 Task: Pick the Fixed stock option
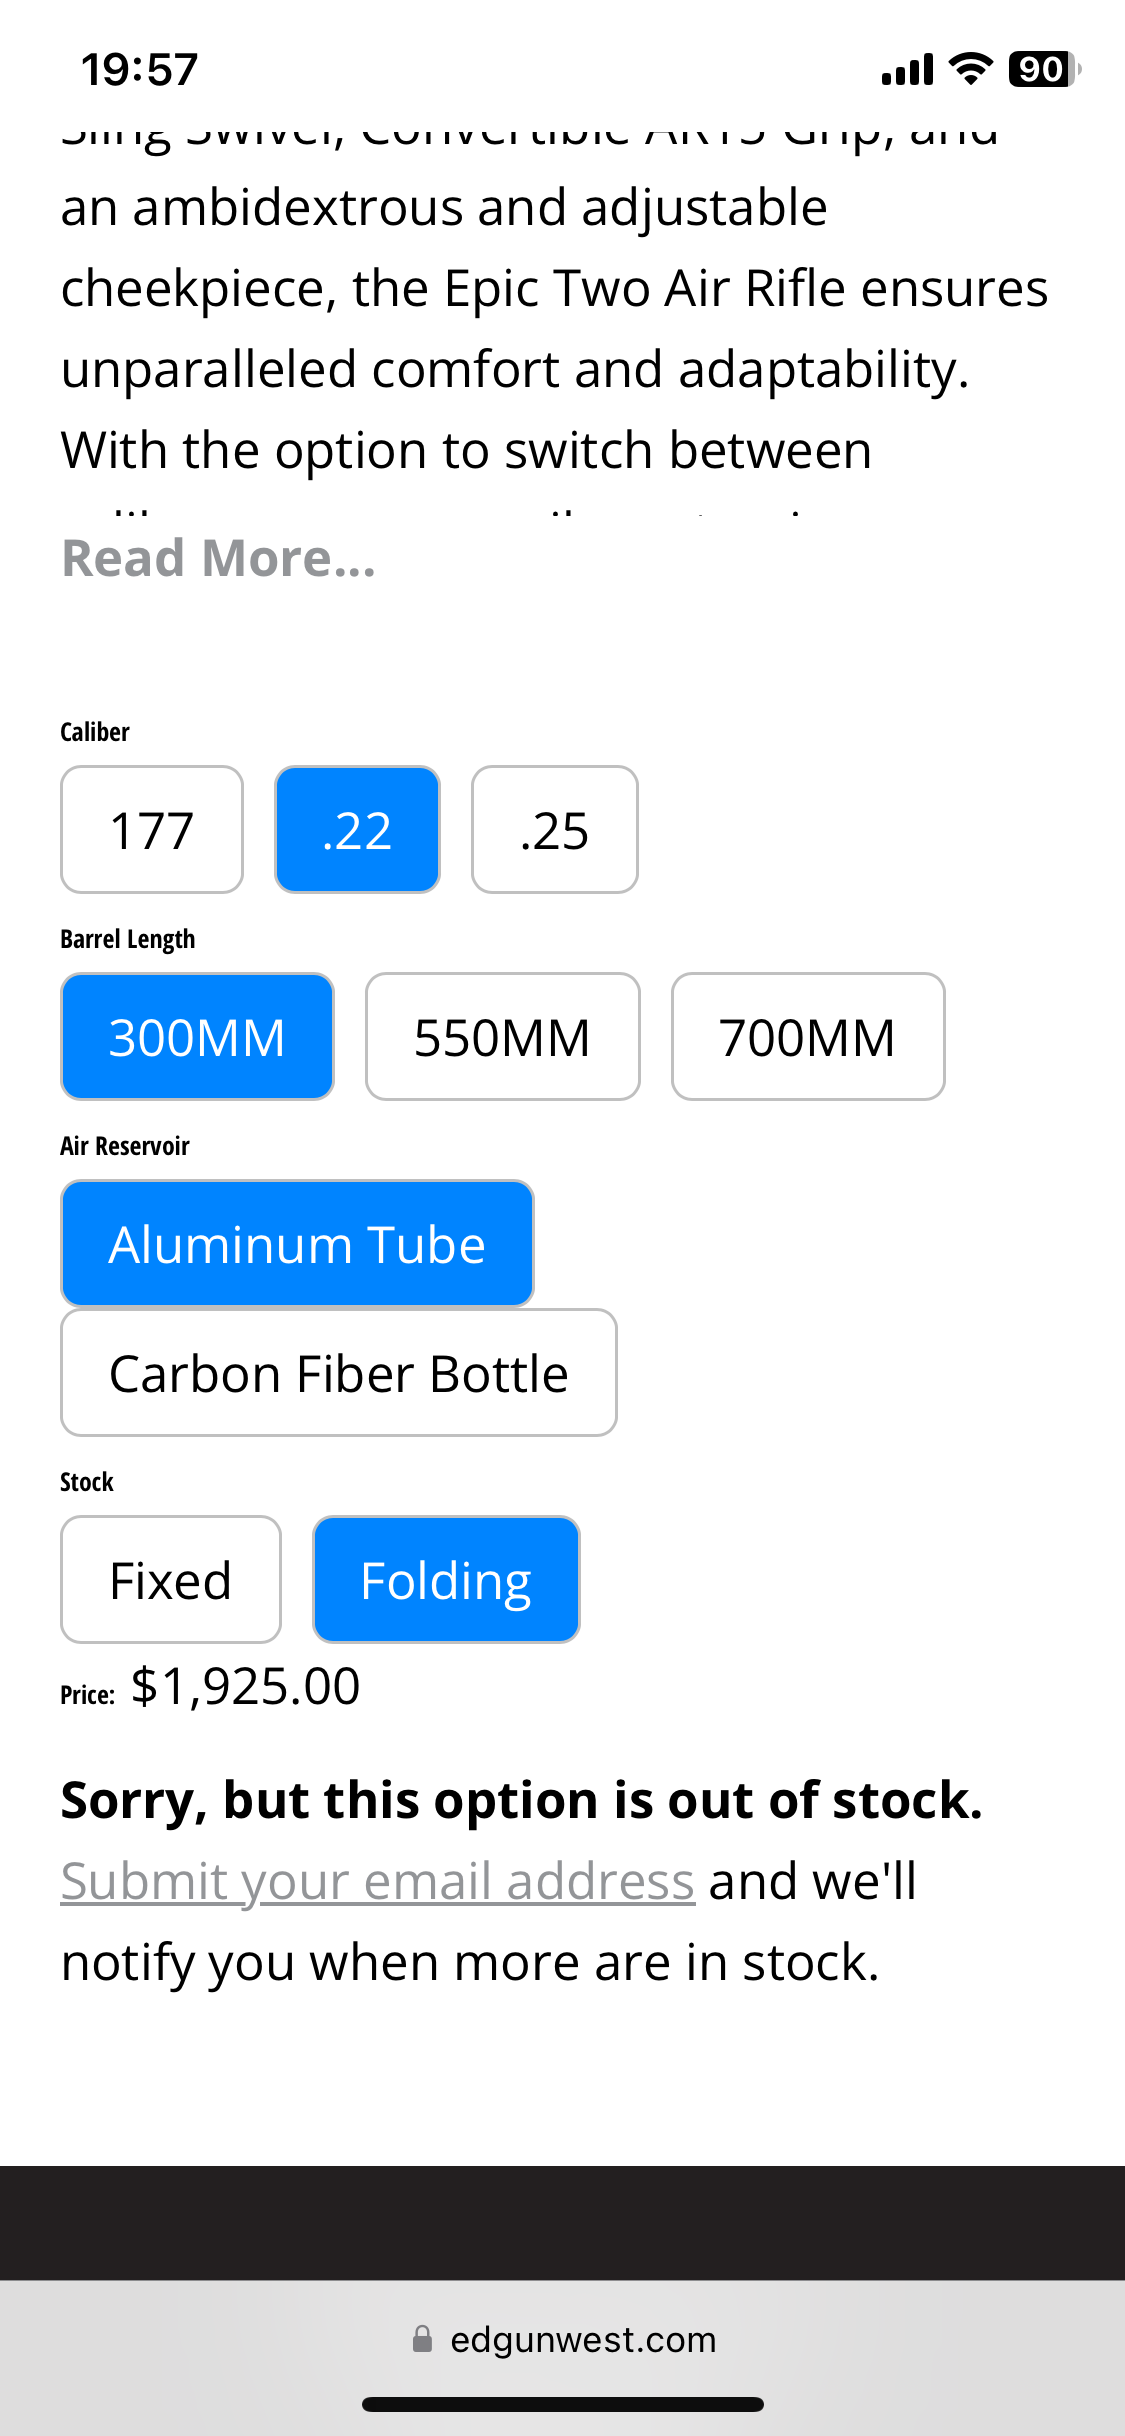171,1579
